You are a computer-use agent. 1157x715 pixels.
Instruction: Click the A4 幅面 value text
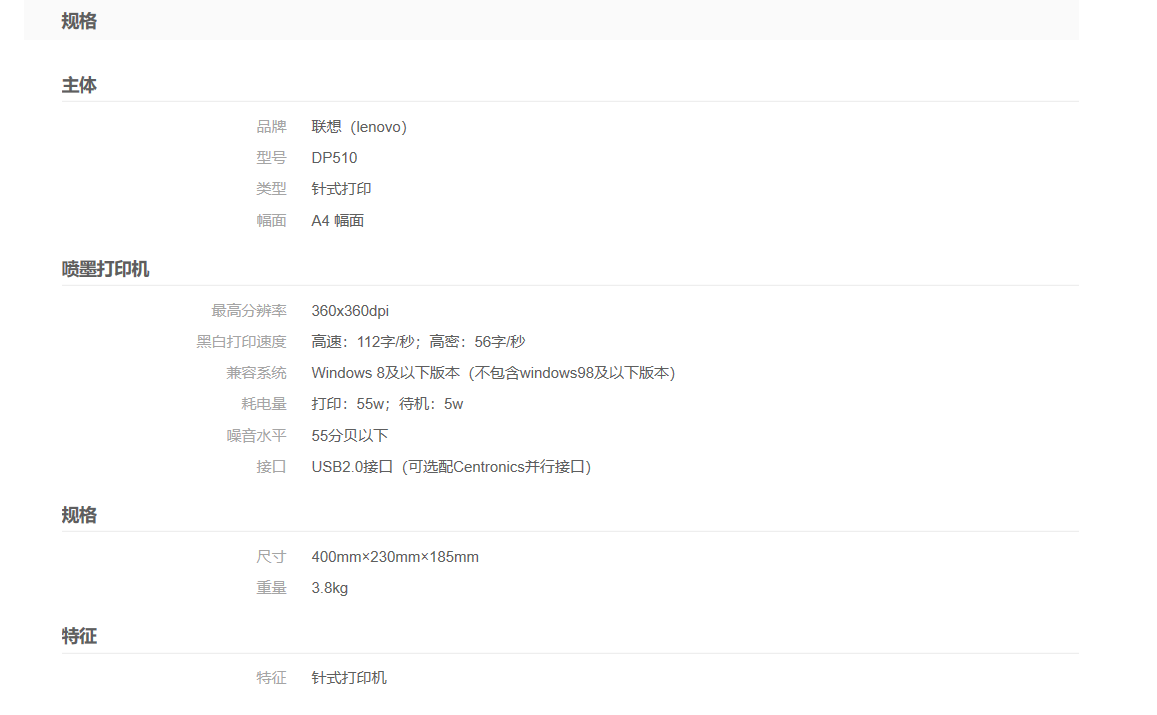pos(337,221)
